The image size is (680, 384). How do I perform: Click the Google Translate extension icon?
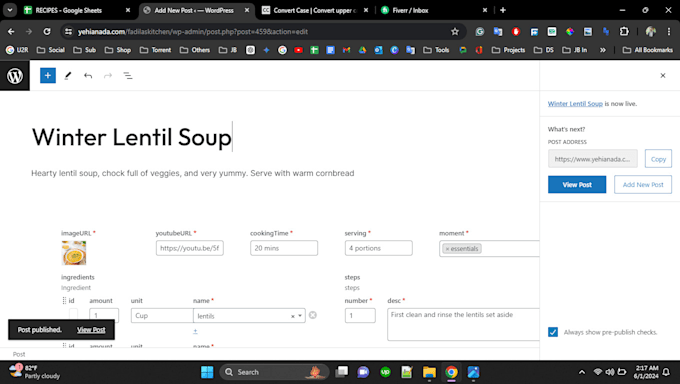point(498,31)
